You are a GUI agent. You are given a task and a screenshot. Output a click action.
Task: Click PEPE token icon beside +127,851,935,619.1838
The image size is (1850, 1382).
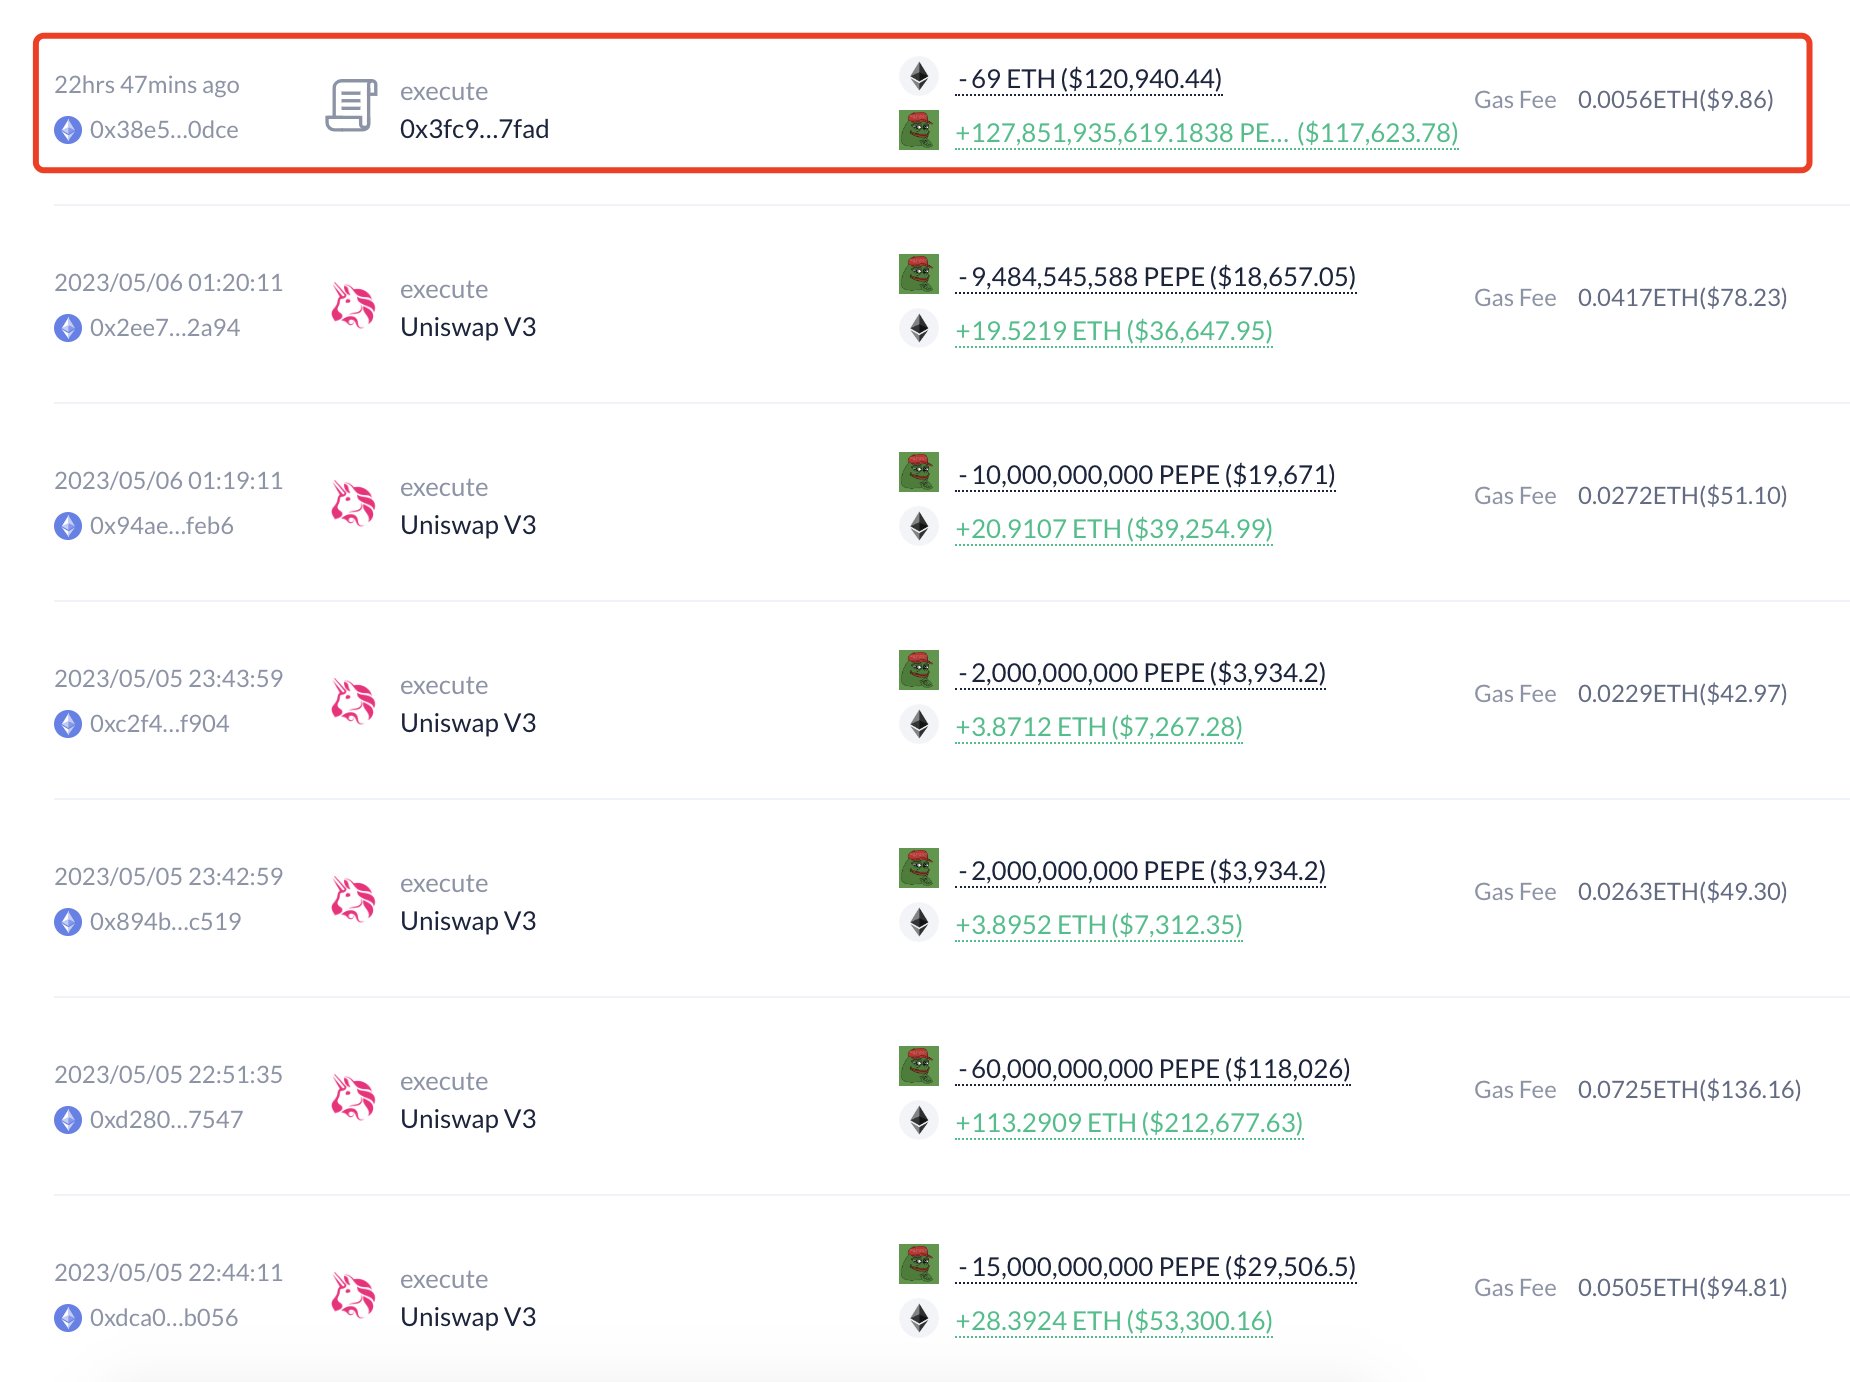pos(919,130)
